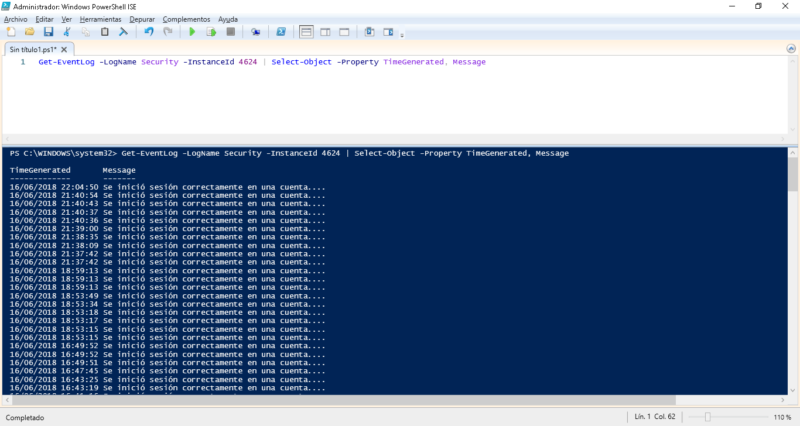Image resolution: width=800 pixels, height=426 pixels.
Task: Undo the last edit
Action: (149, 32)
